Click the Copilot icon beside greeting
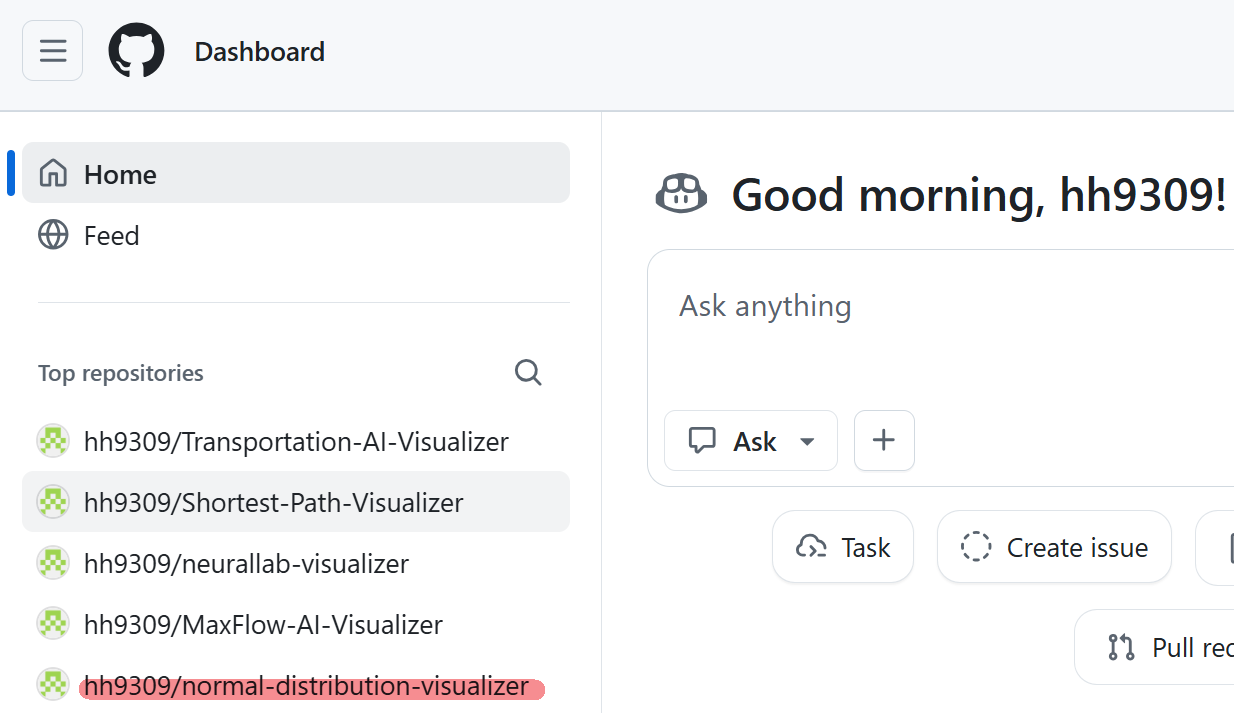1234x713 pixels. (681, 193)
